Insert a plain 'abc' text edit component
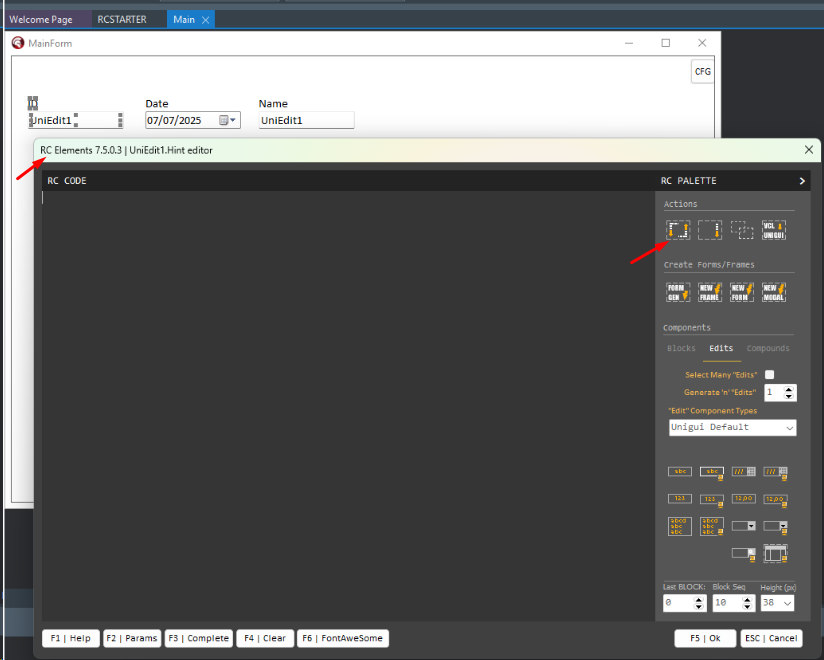Image resolution: width=824 pixels, height=660 pixels. click(x=679, y=471)
